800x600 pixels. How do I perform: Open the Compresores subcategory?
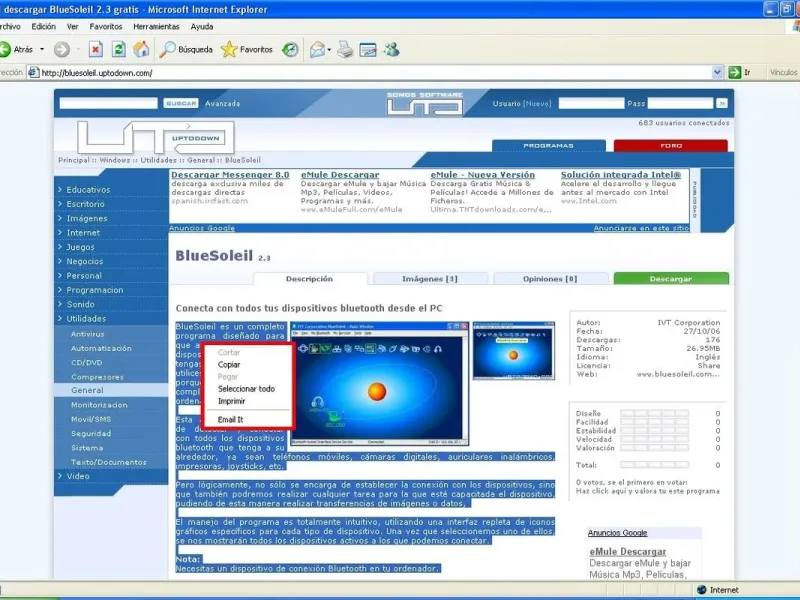[97, 377]
